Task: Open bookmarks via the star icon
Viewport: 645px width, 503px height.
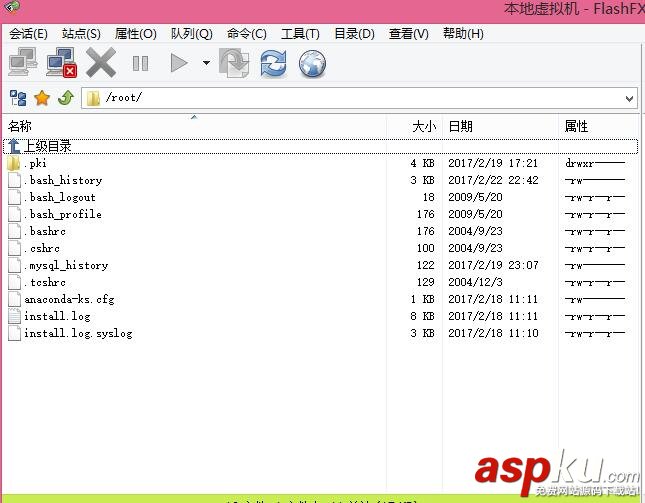Action: click(x=42, y=98)
